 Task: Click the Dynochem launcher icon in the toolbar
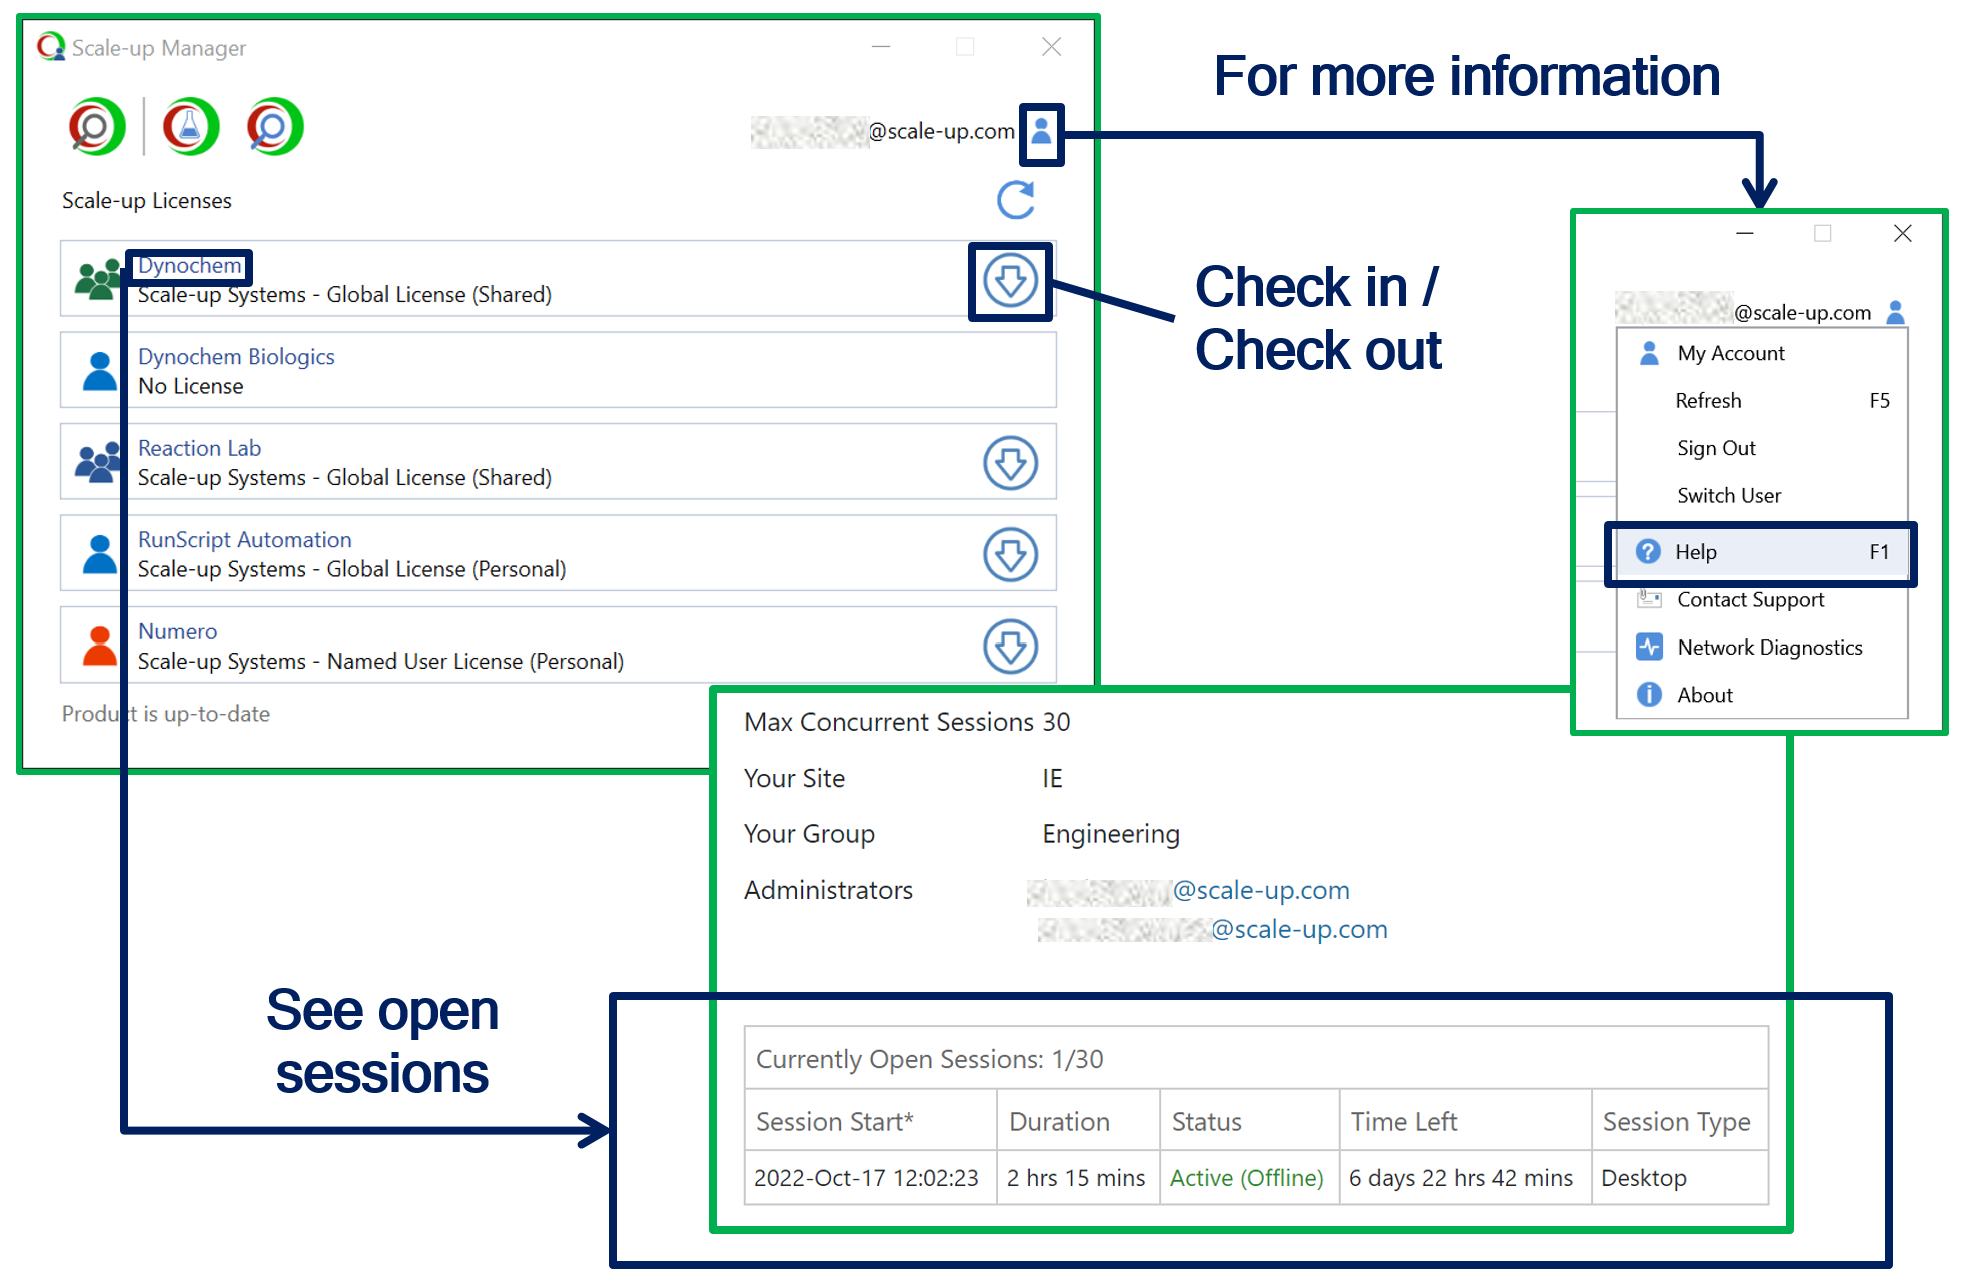coord(96,127)
